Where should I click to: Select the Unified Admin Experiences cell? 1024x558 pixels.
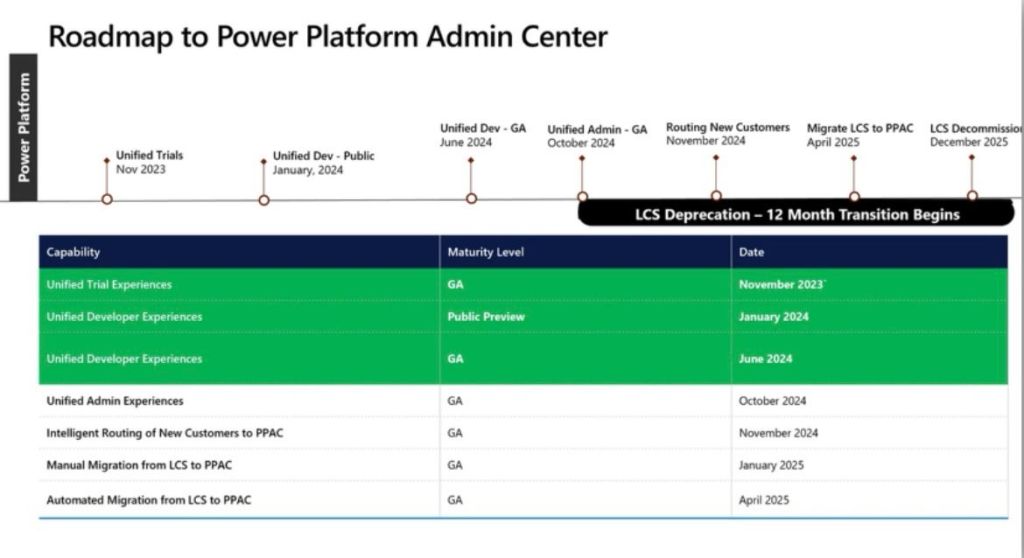pyautogui.click(x=239, y=401)
